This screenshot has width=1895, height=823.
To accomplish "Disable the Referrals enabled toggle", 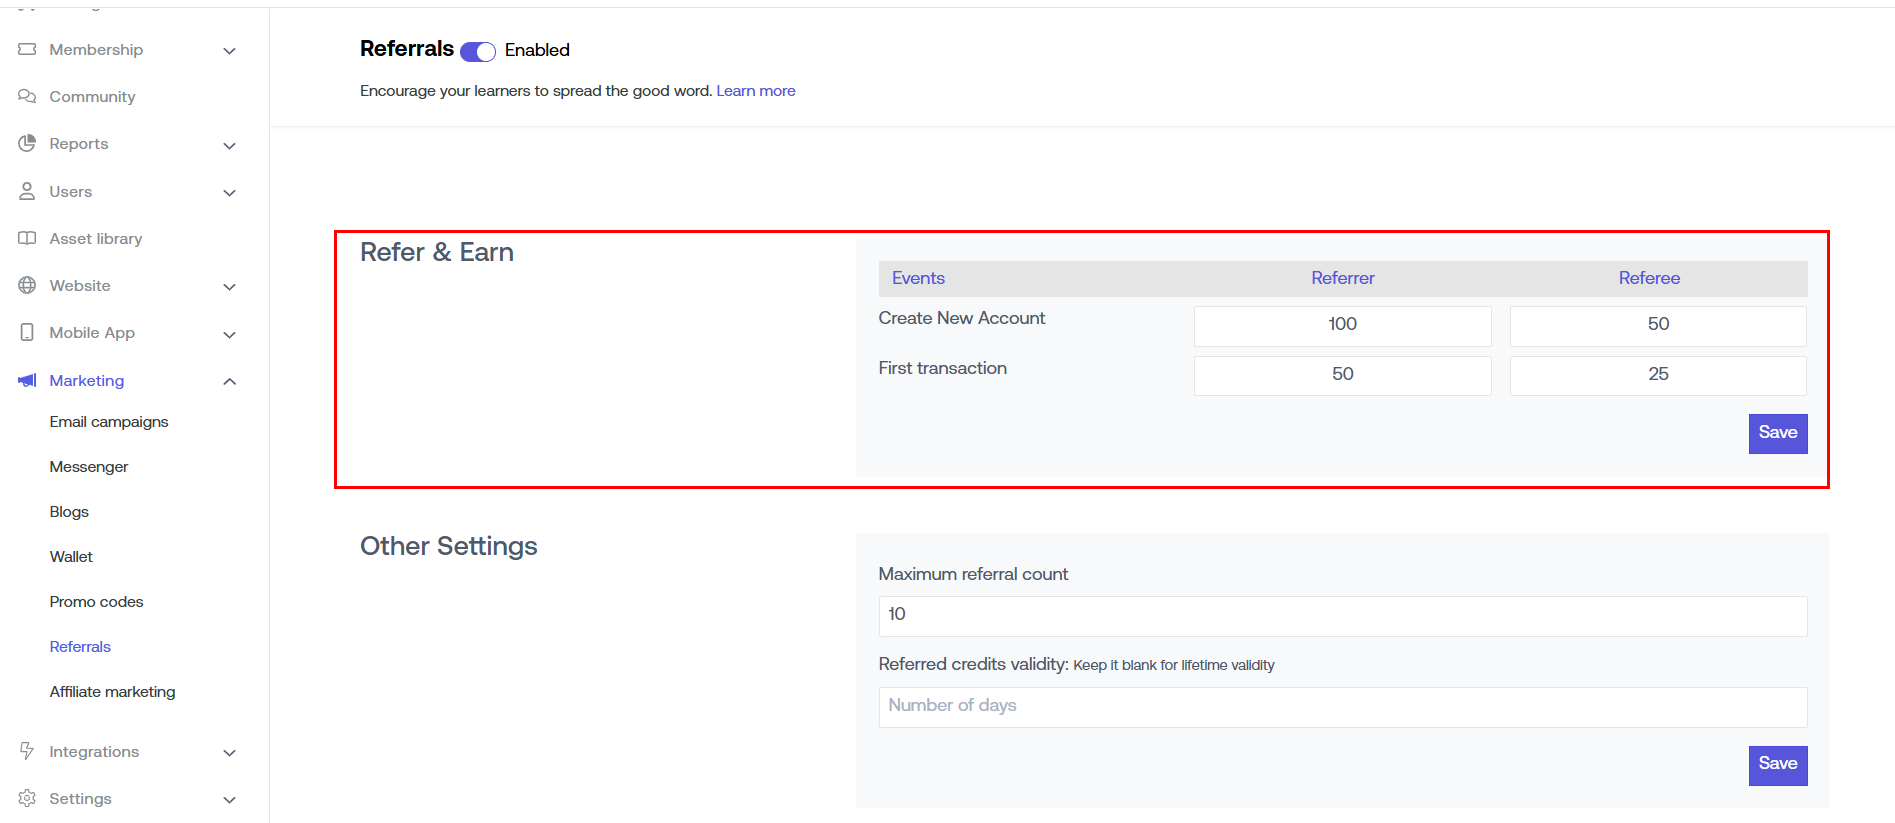I will [478, 52].
